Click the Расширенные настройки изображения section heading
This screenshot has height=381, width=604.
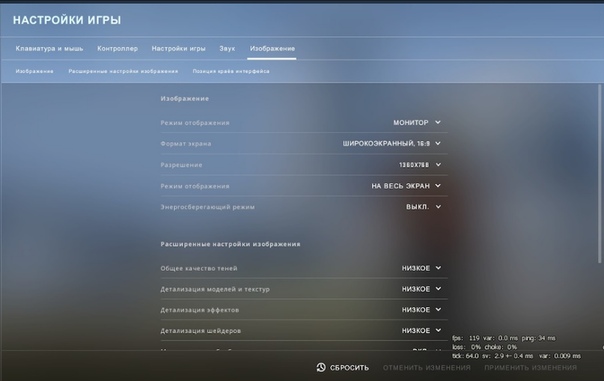point(230,244)
